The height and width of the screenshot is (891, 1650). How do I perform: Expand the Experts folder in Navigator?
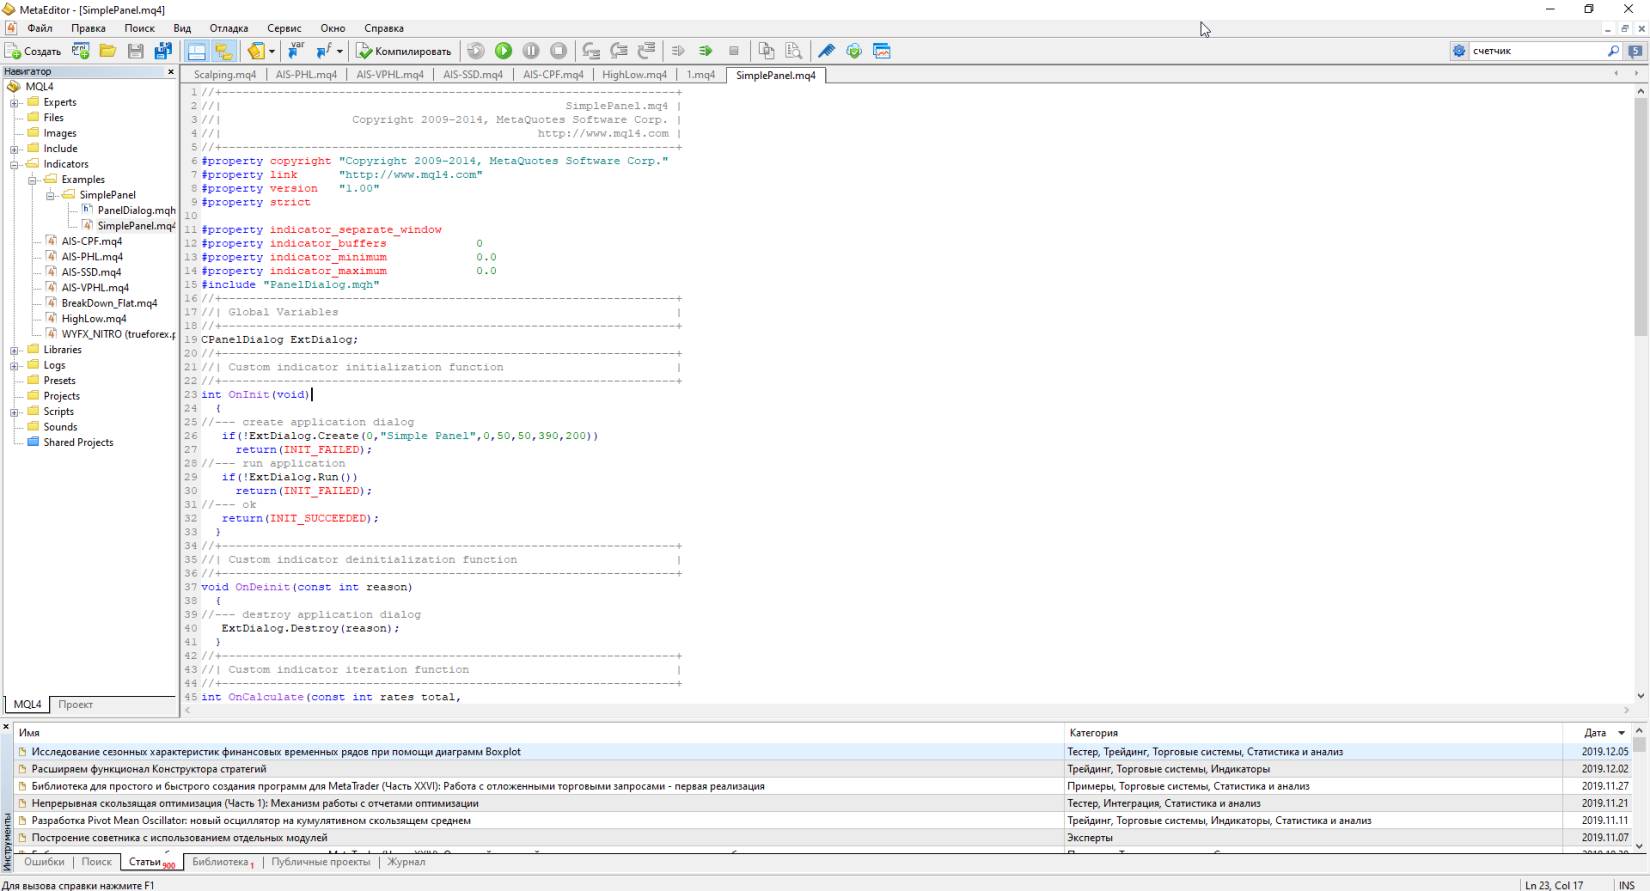pyautogui.click(x=15, y=103)
